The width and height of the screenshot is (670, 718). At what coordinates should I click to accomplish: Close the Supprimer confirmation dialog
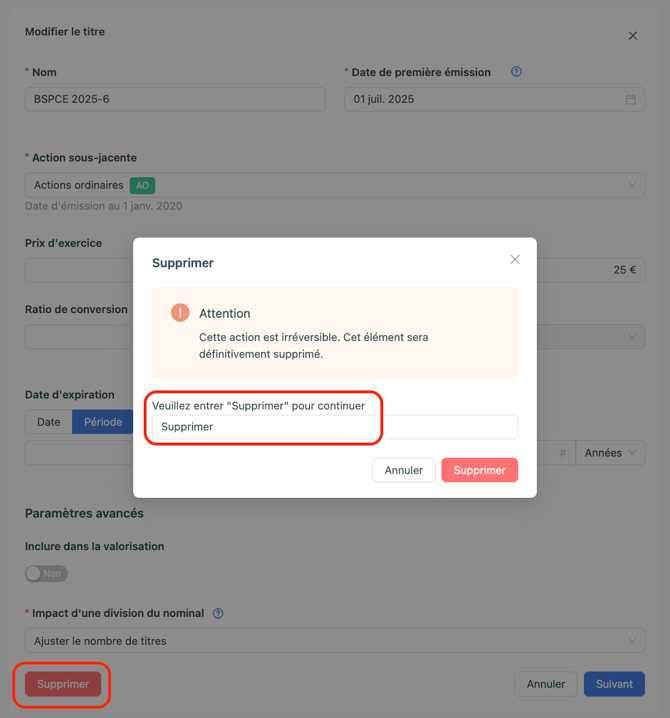tap(515, 260)
